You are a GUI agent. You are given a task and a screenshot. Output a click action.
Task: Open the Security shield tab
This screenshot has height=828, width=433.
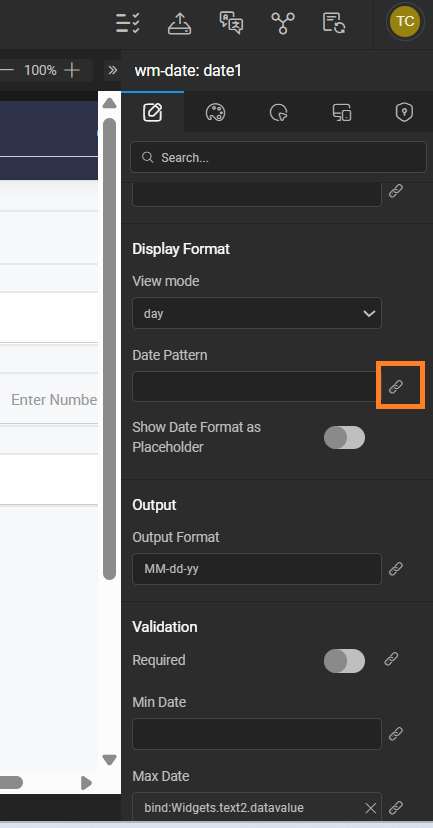point(404,112)
